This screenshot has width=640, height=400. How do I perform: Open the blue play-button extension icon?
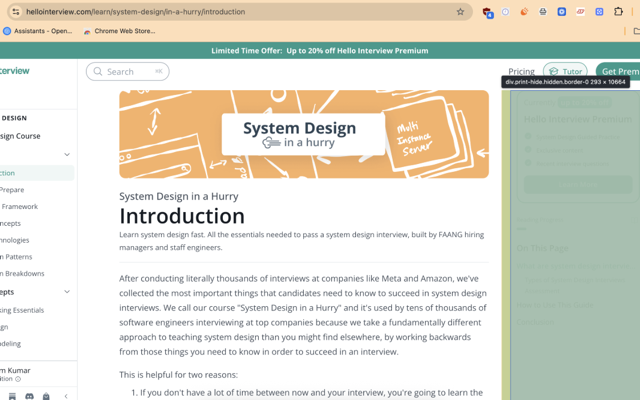tap(562, 12)
